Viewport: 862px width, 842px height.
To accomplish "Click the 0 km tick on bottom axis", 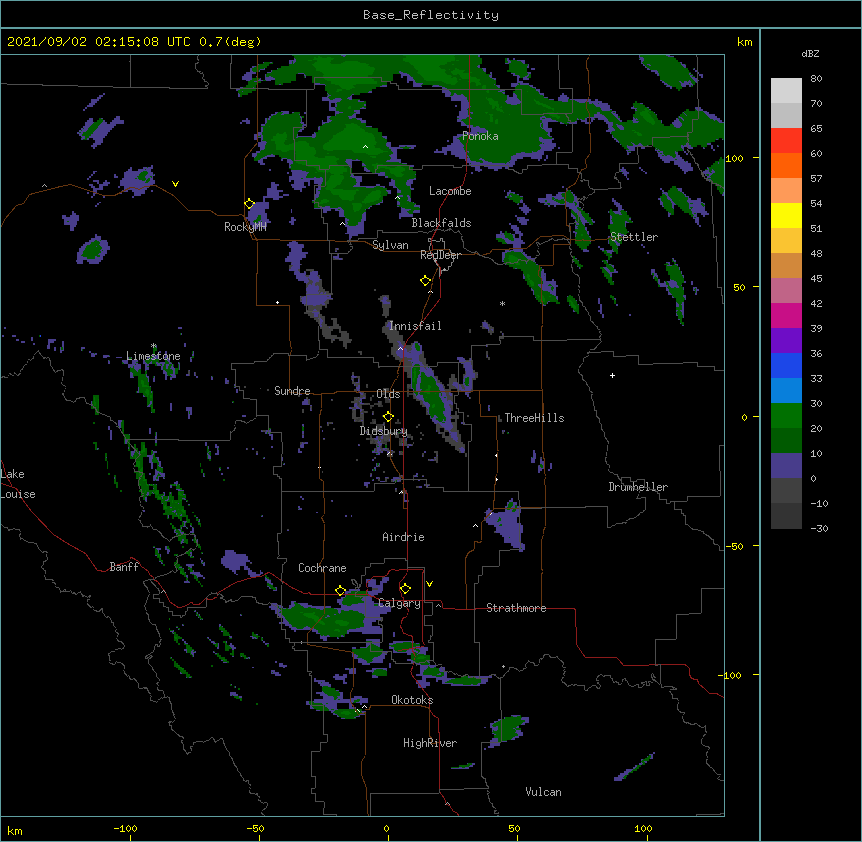I will pos(386,828).
